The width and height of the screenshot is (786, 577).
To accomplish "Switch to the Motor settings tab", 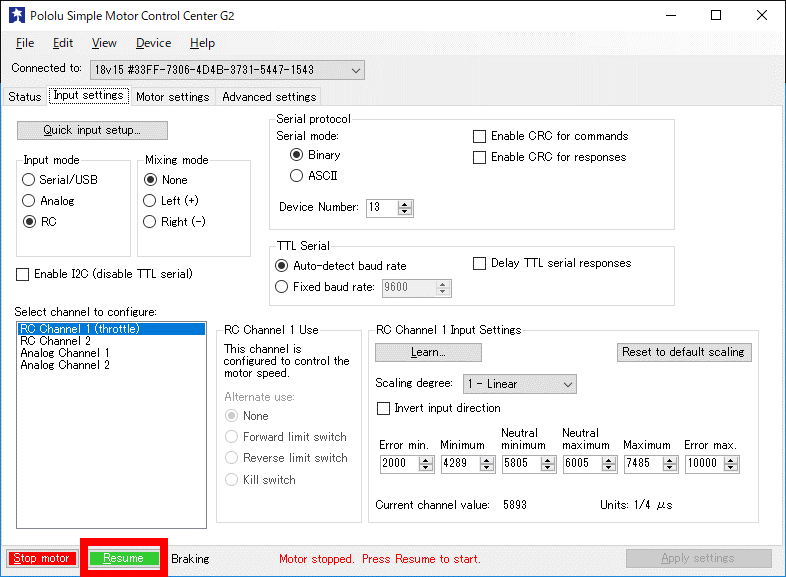I will (x=172, y=97).
